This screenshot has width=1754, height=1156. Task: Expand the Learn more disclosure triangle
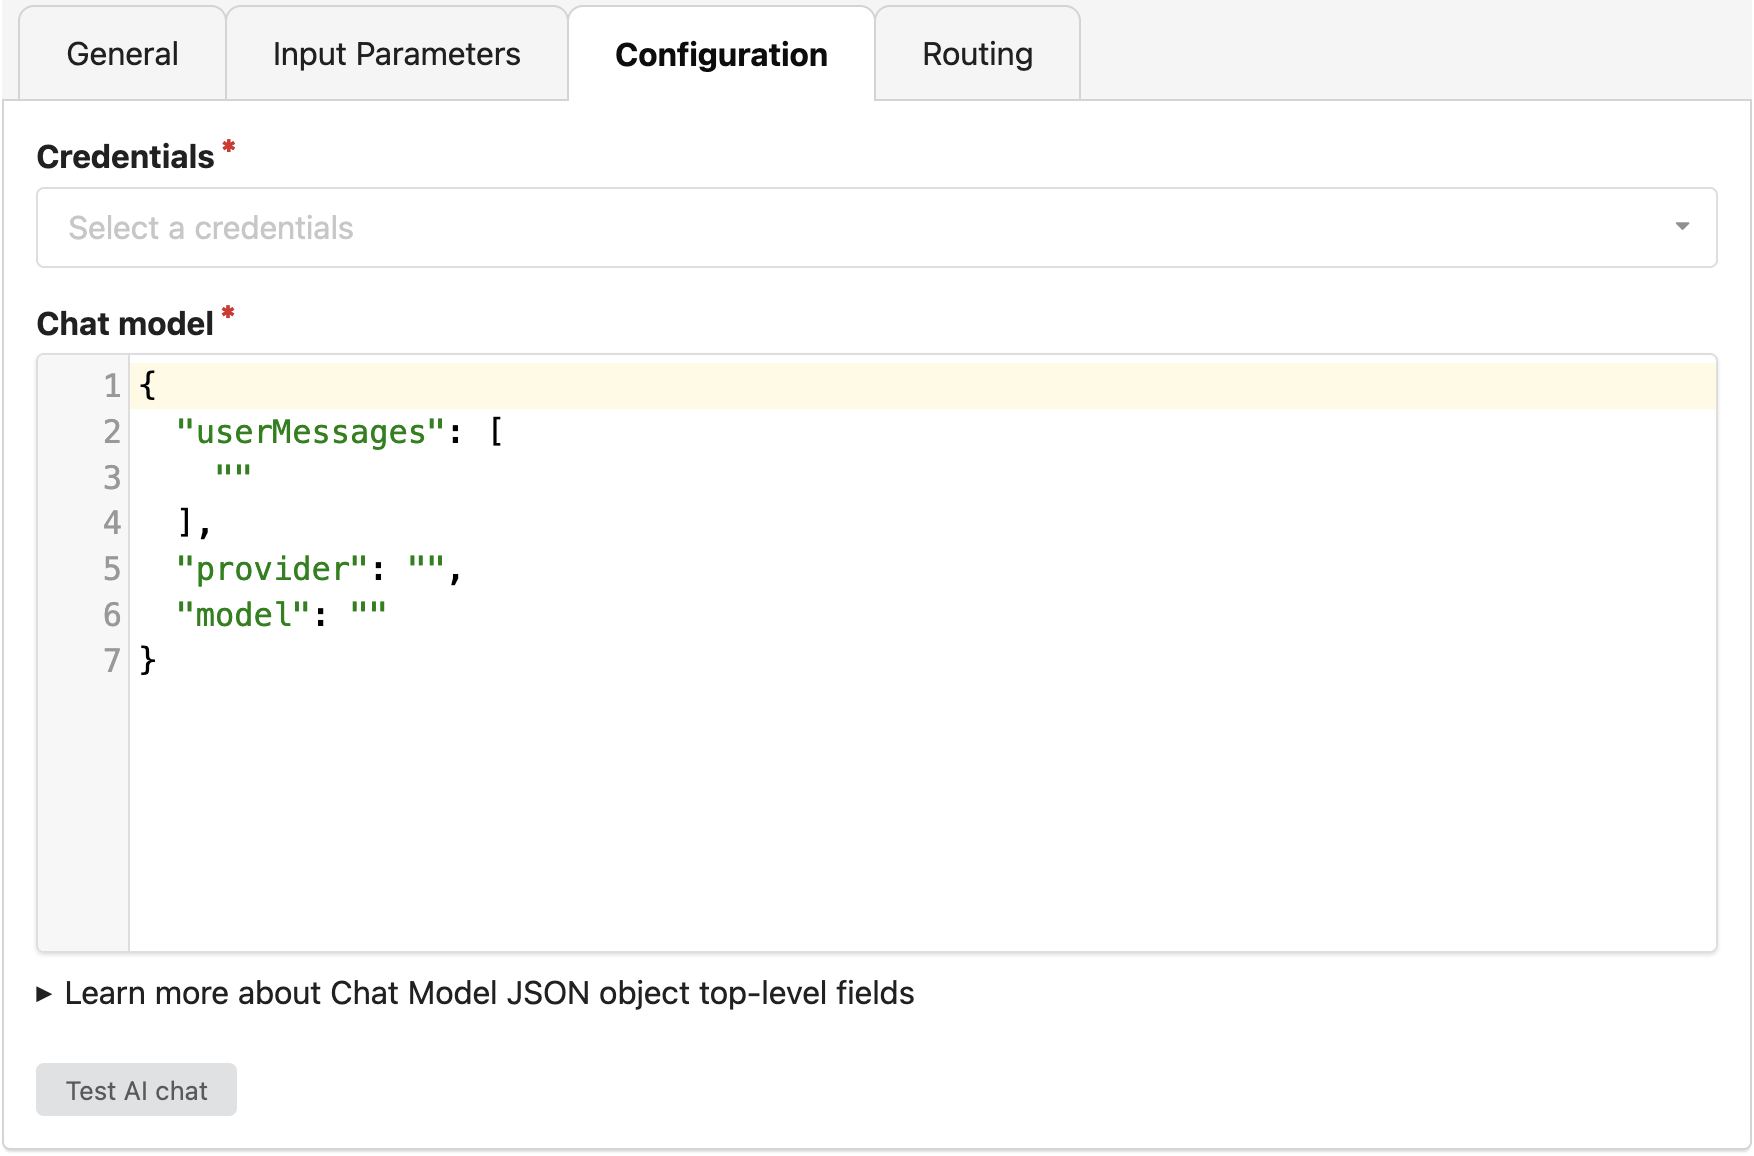44,994
